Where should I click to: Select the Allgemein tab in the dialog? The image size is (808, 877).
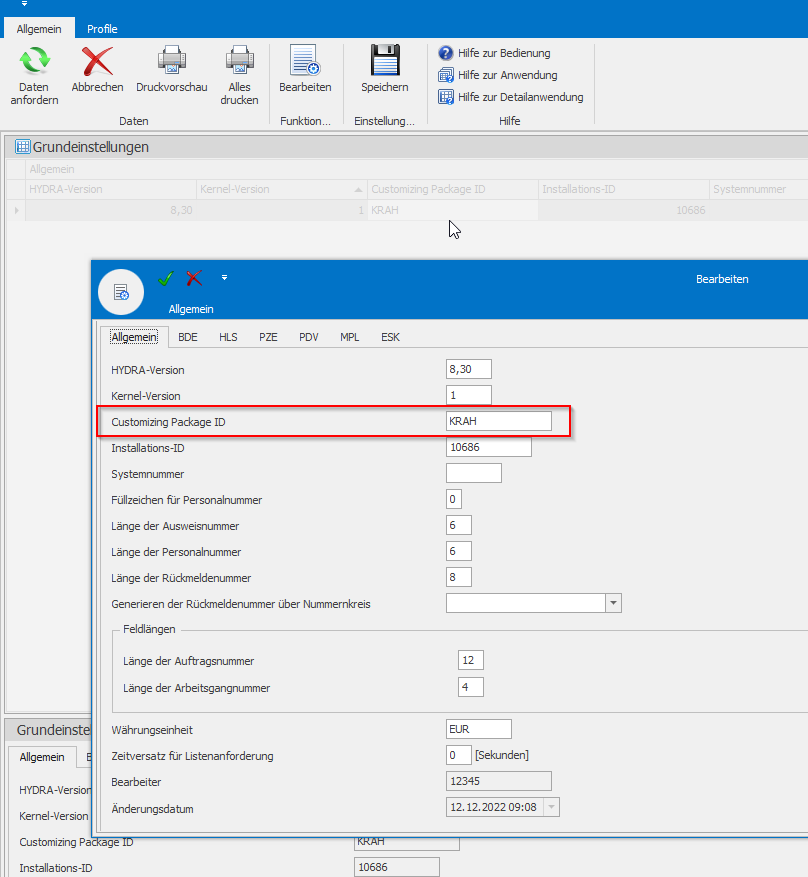point(134,337)
